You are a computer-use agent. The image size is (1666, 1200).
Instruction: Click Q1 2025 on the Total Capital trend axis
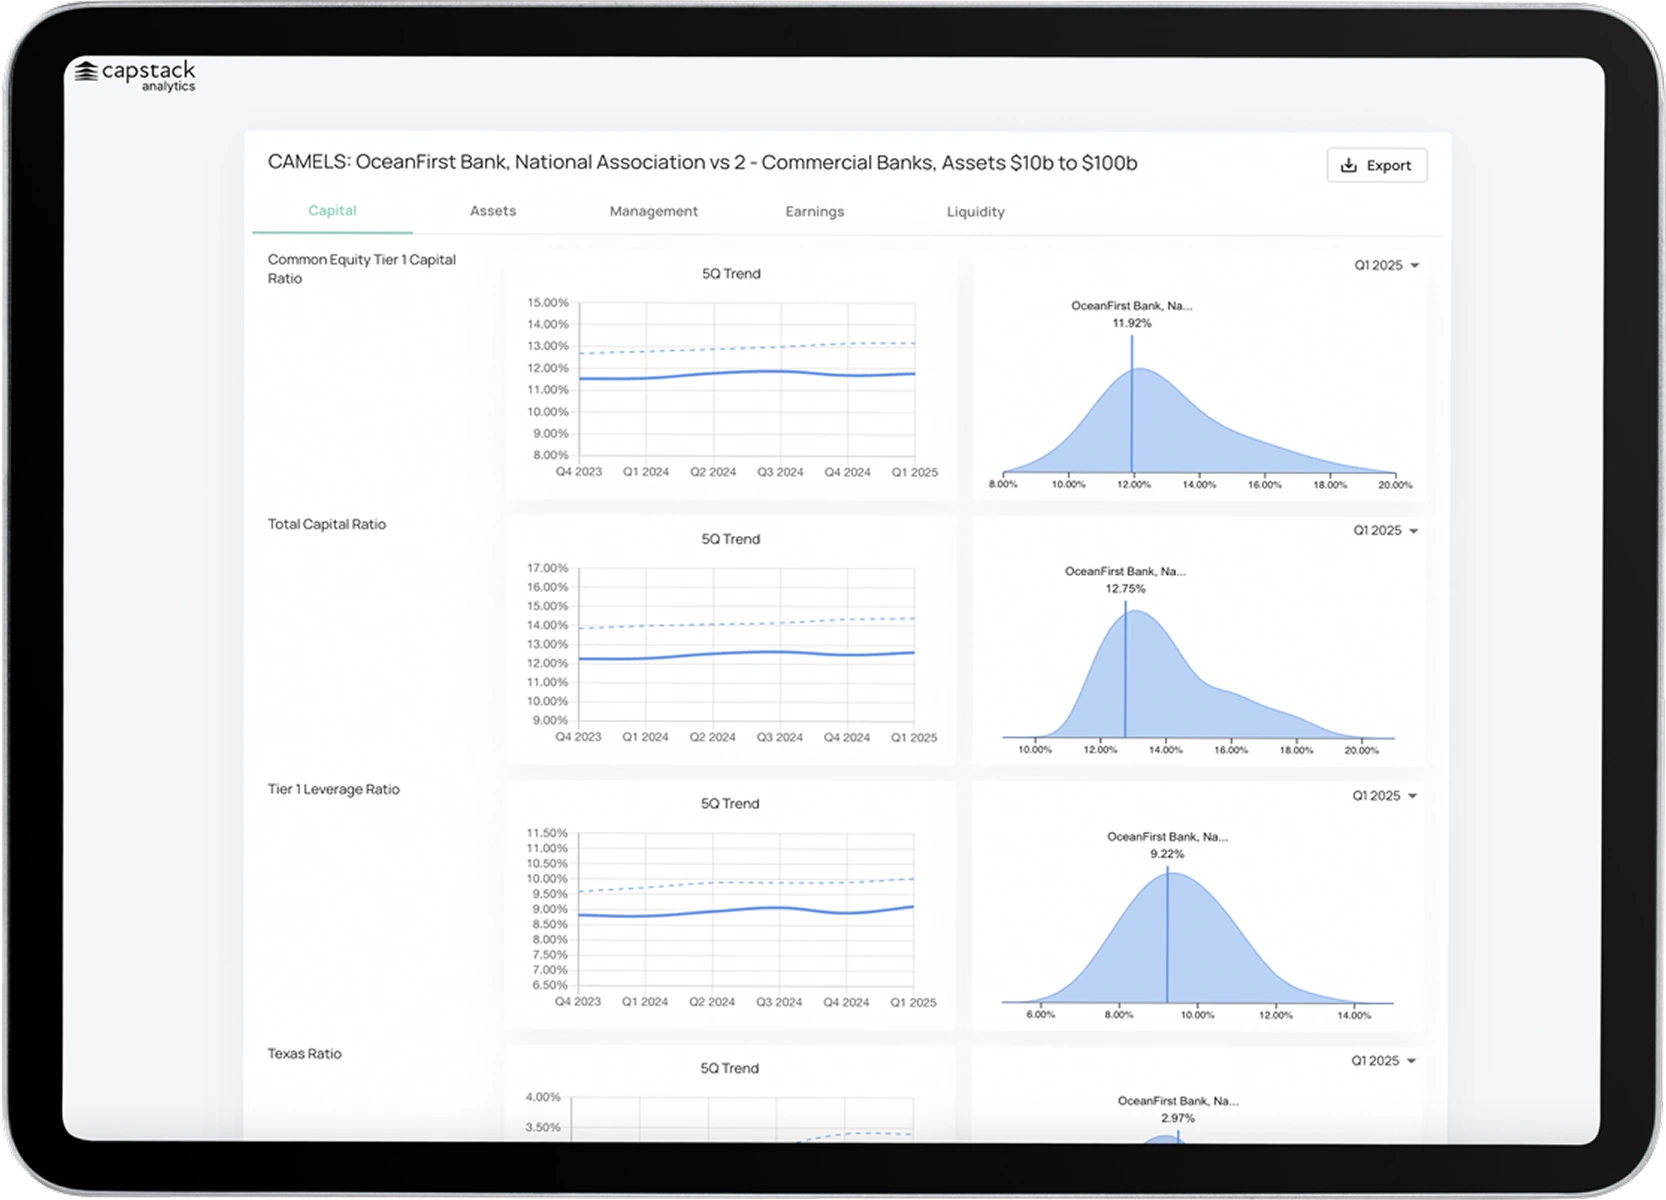pos(914,738)
